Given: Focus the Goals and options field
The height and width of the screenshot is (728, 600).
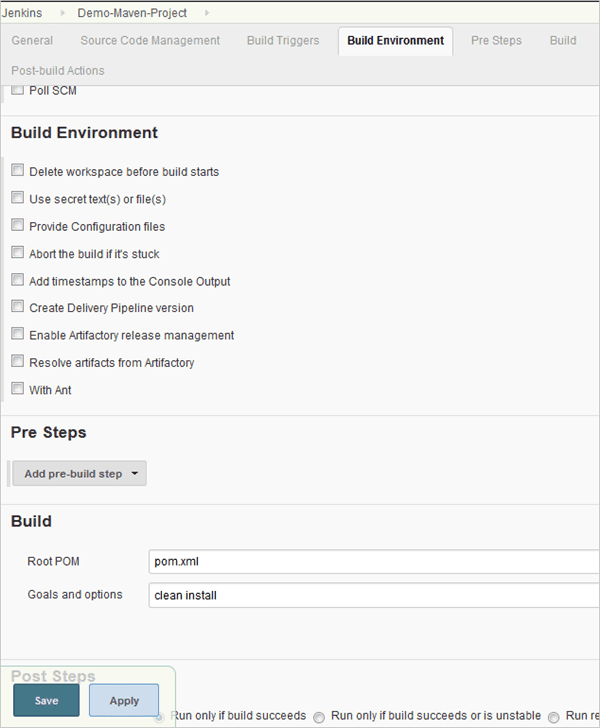Looking at the screenshot, I should pyautogui.click(x=372, y=595).
